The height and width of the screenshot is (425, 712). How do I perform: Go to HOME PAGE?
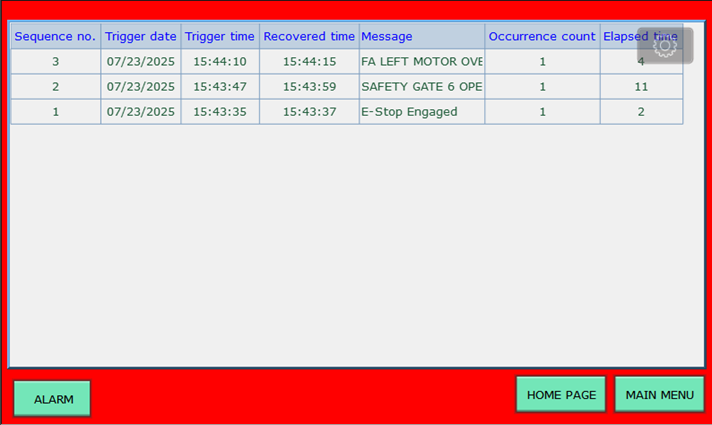tap(561, 395)
